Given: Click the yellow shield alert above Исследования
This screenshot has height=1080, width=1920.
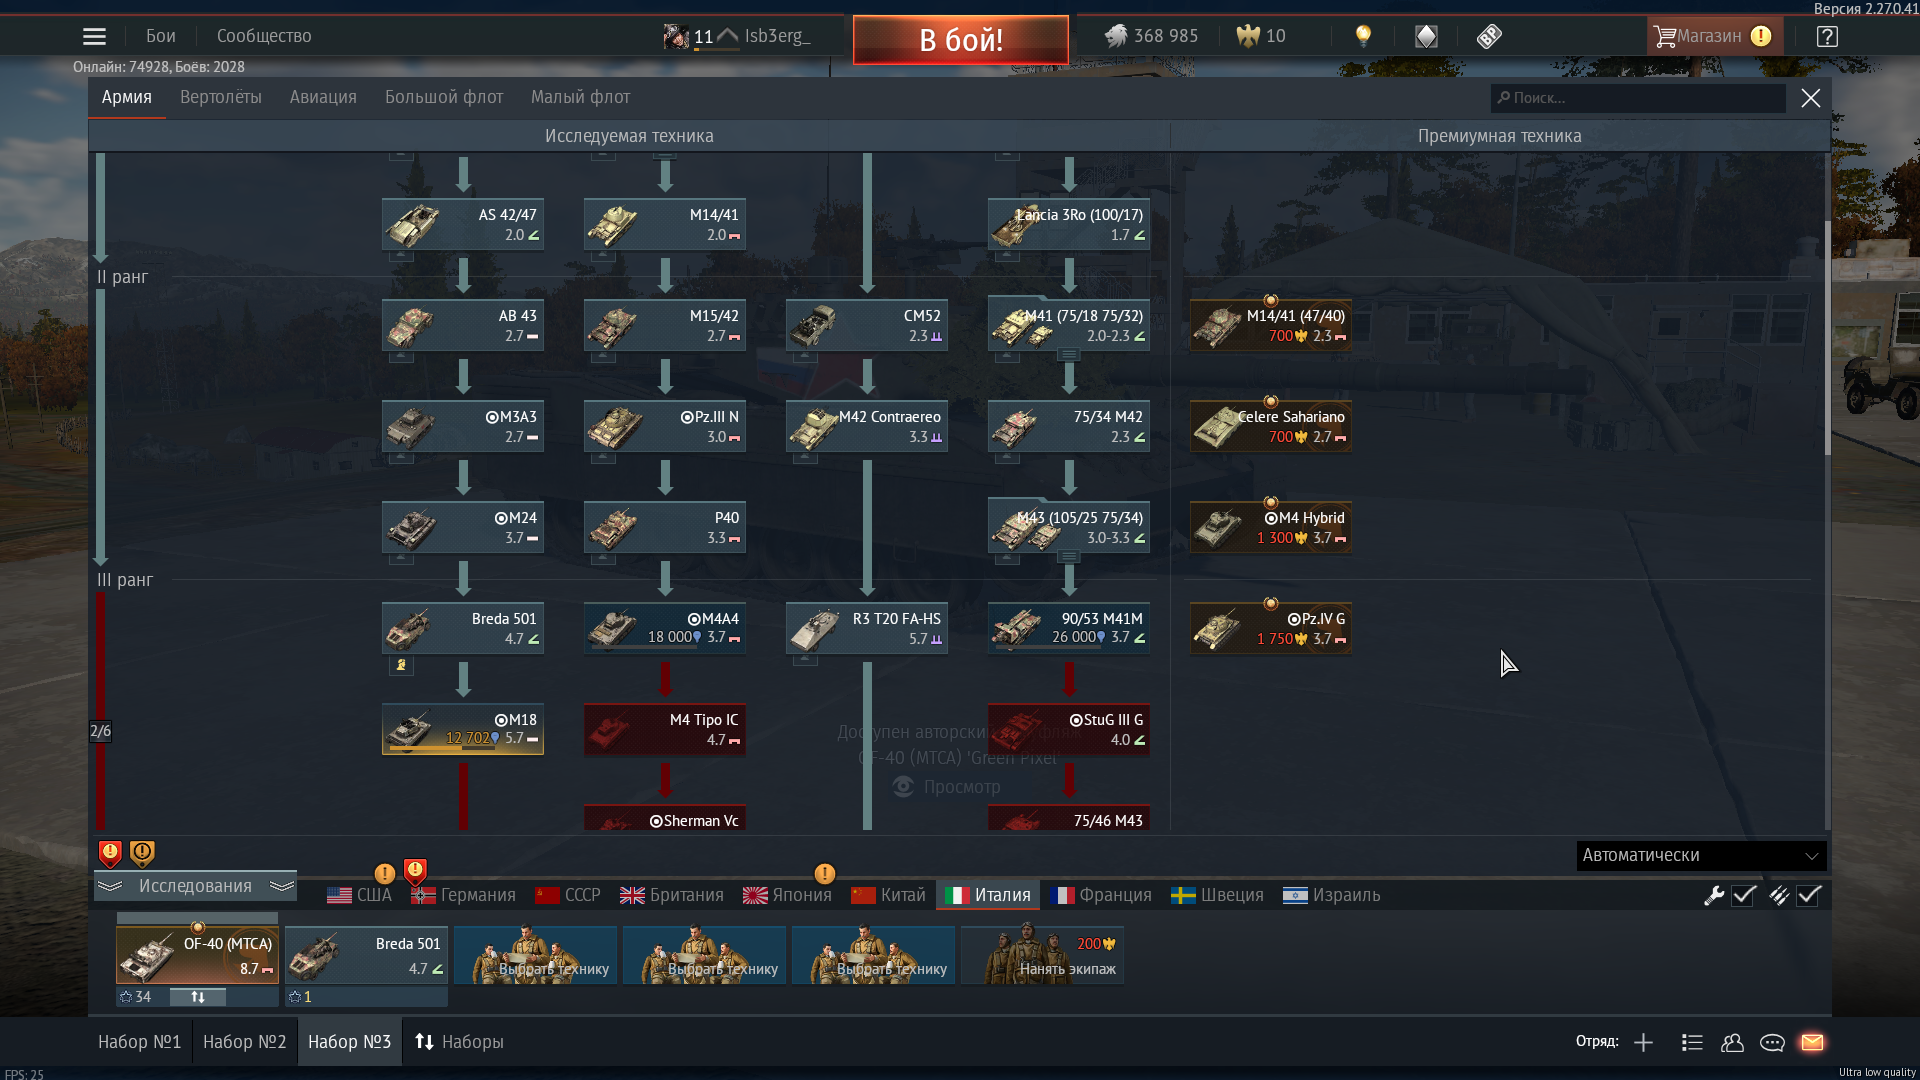Looking at the screenshot, I should (142, 853).
